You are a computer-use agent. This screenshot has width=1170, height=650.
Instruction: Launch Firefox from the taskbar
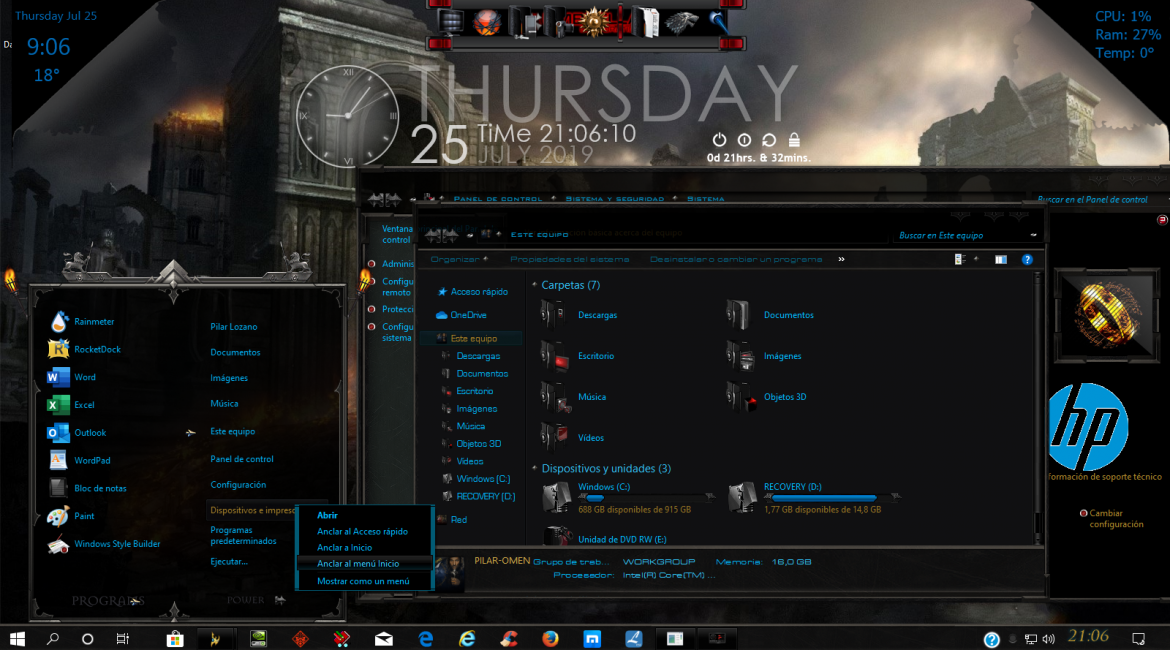point(550,639)
